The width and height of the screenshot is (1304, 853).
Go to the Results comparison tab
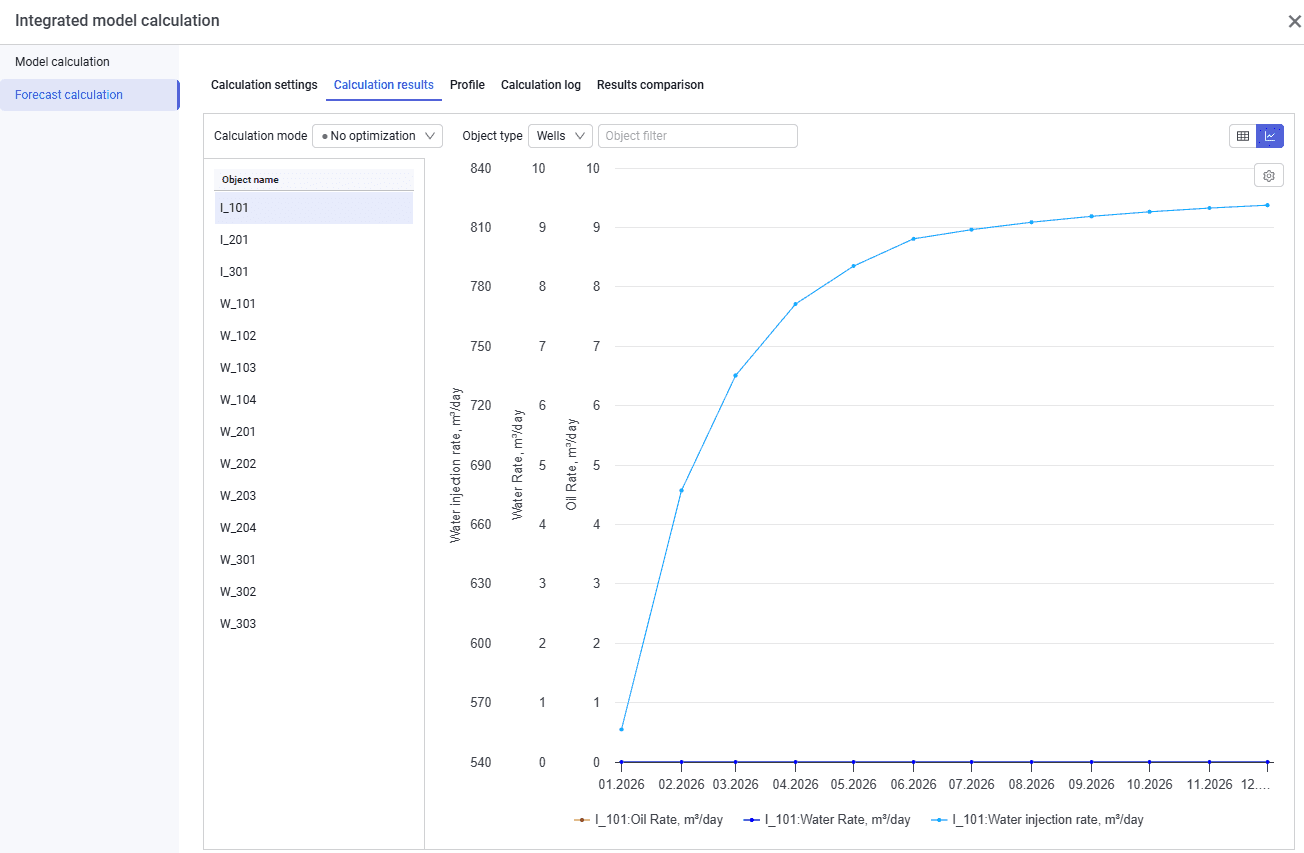coord(650,85)
